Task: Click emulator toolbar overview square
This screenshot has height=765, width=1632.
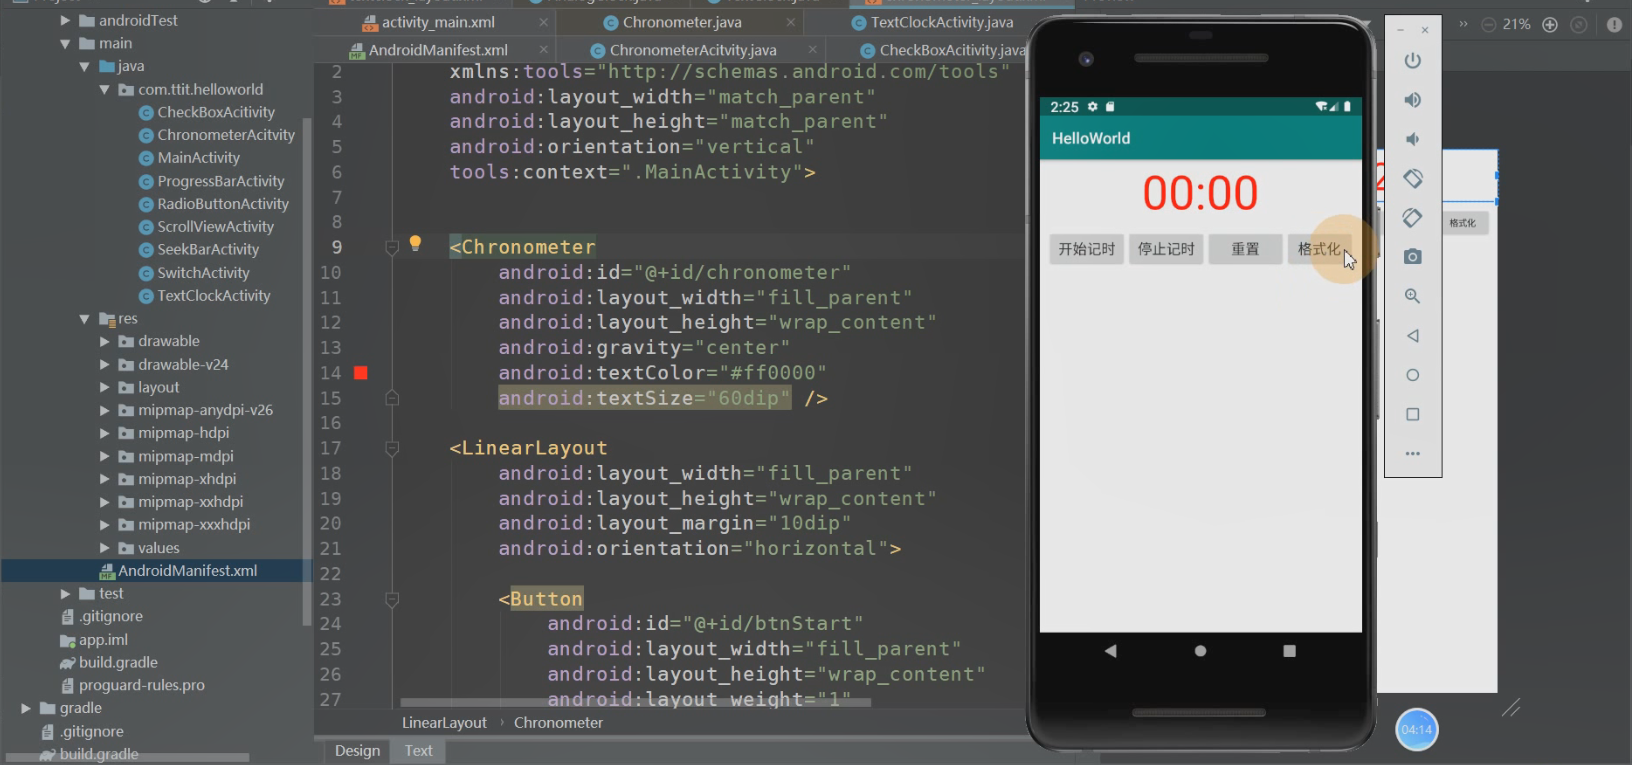Action: (1413, 414)
